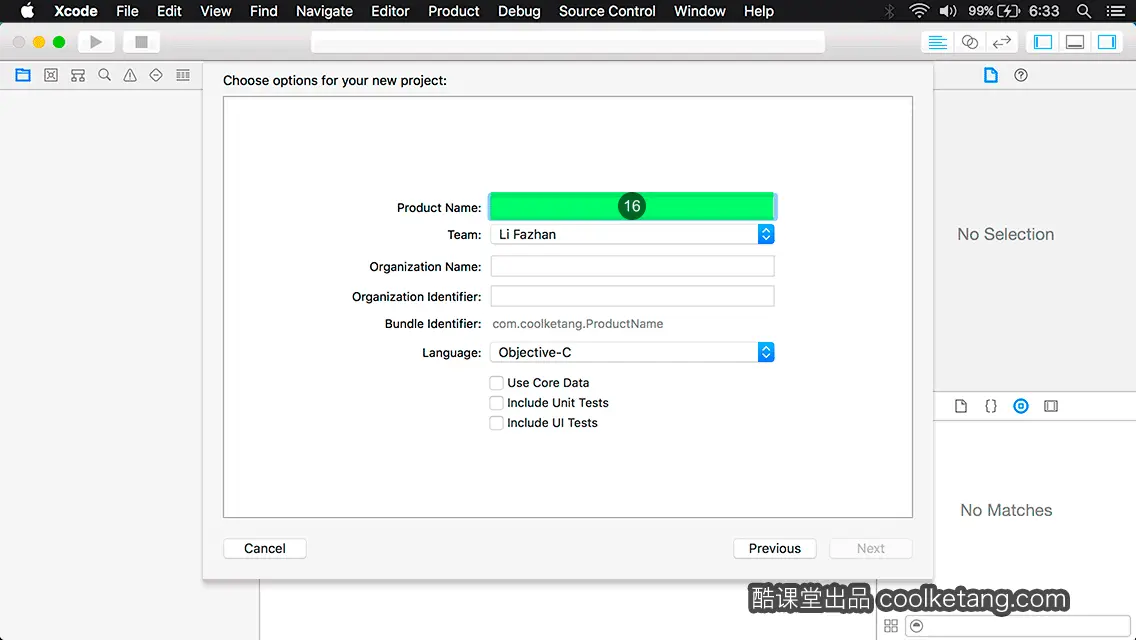Toggle the Utilities panel
1136x640 pixels.
click(1107, 42)
